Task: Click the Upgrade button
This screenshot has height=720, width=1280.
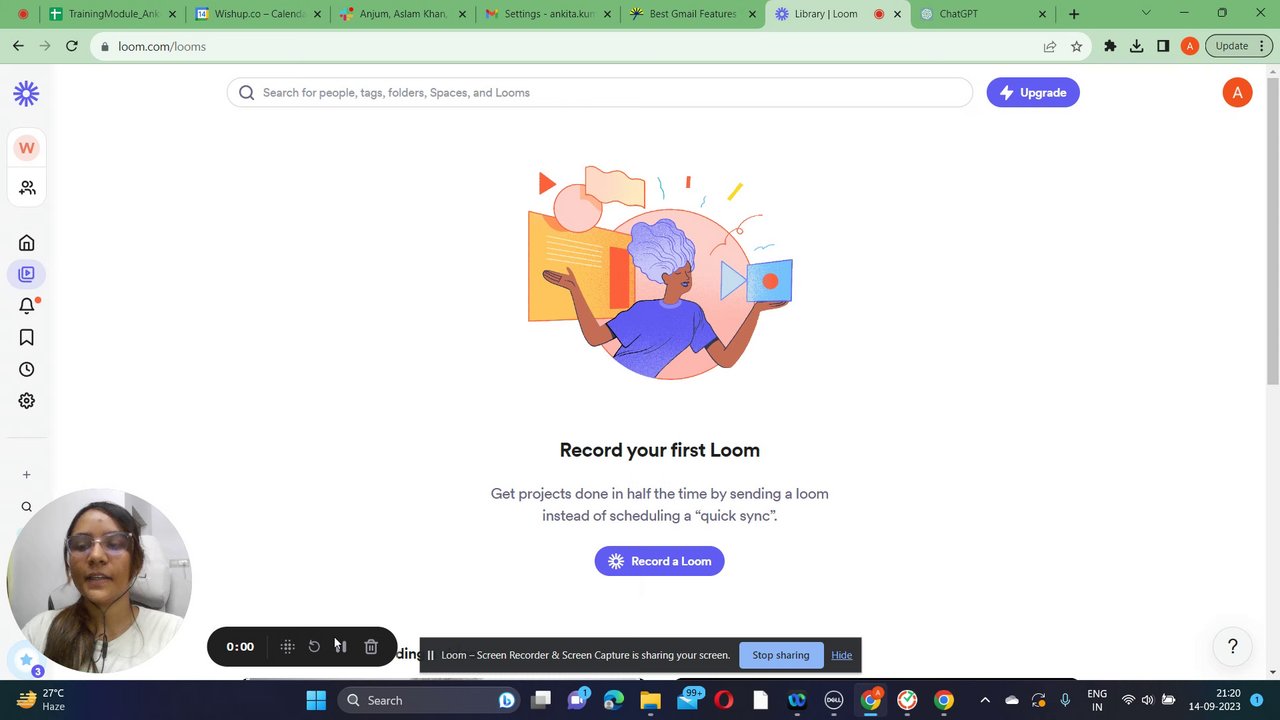Action: pos(1033,92)
